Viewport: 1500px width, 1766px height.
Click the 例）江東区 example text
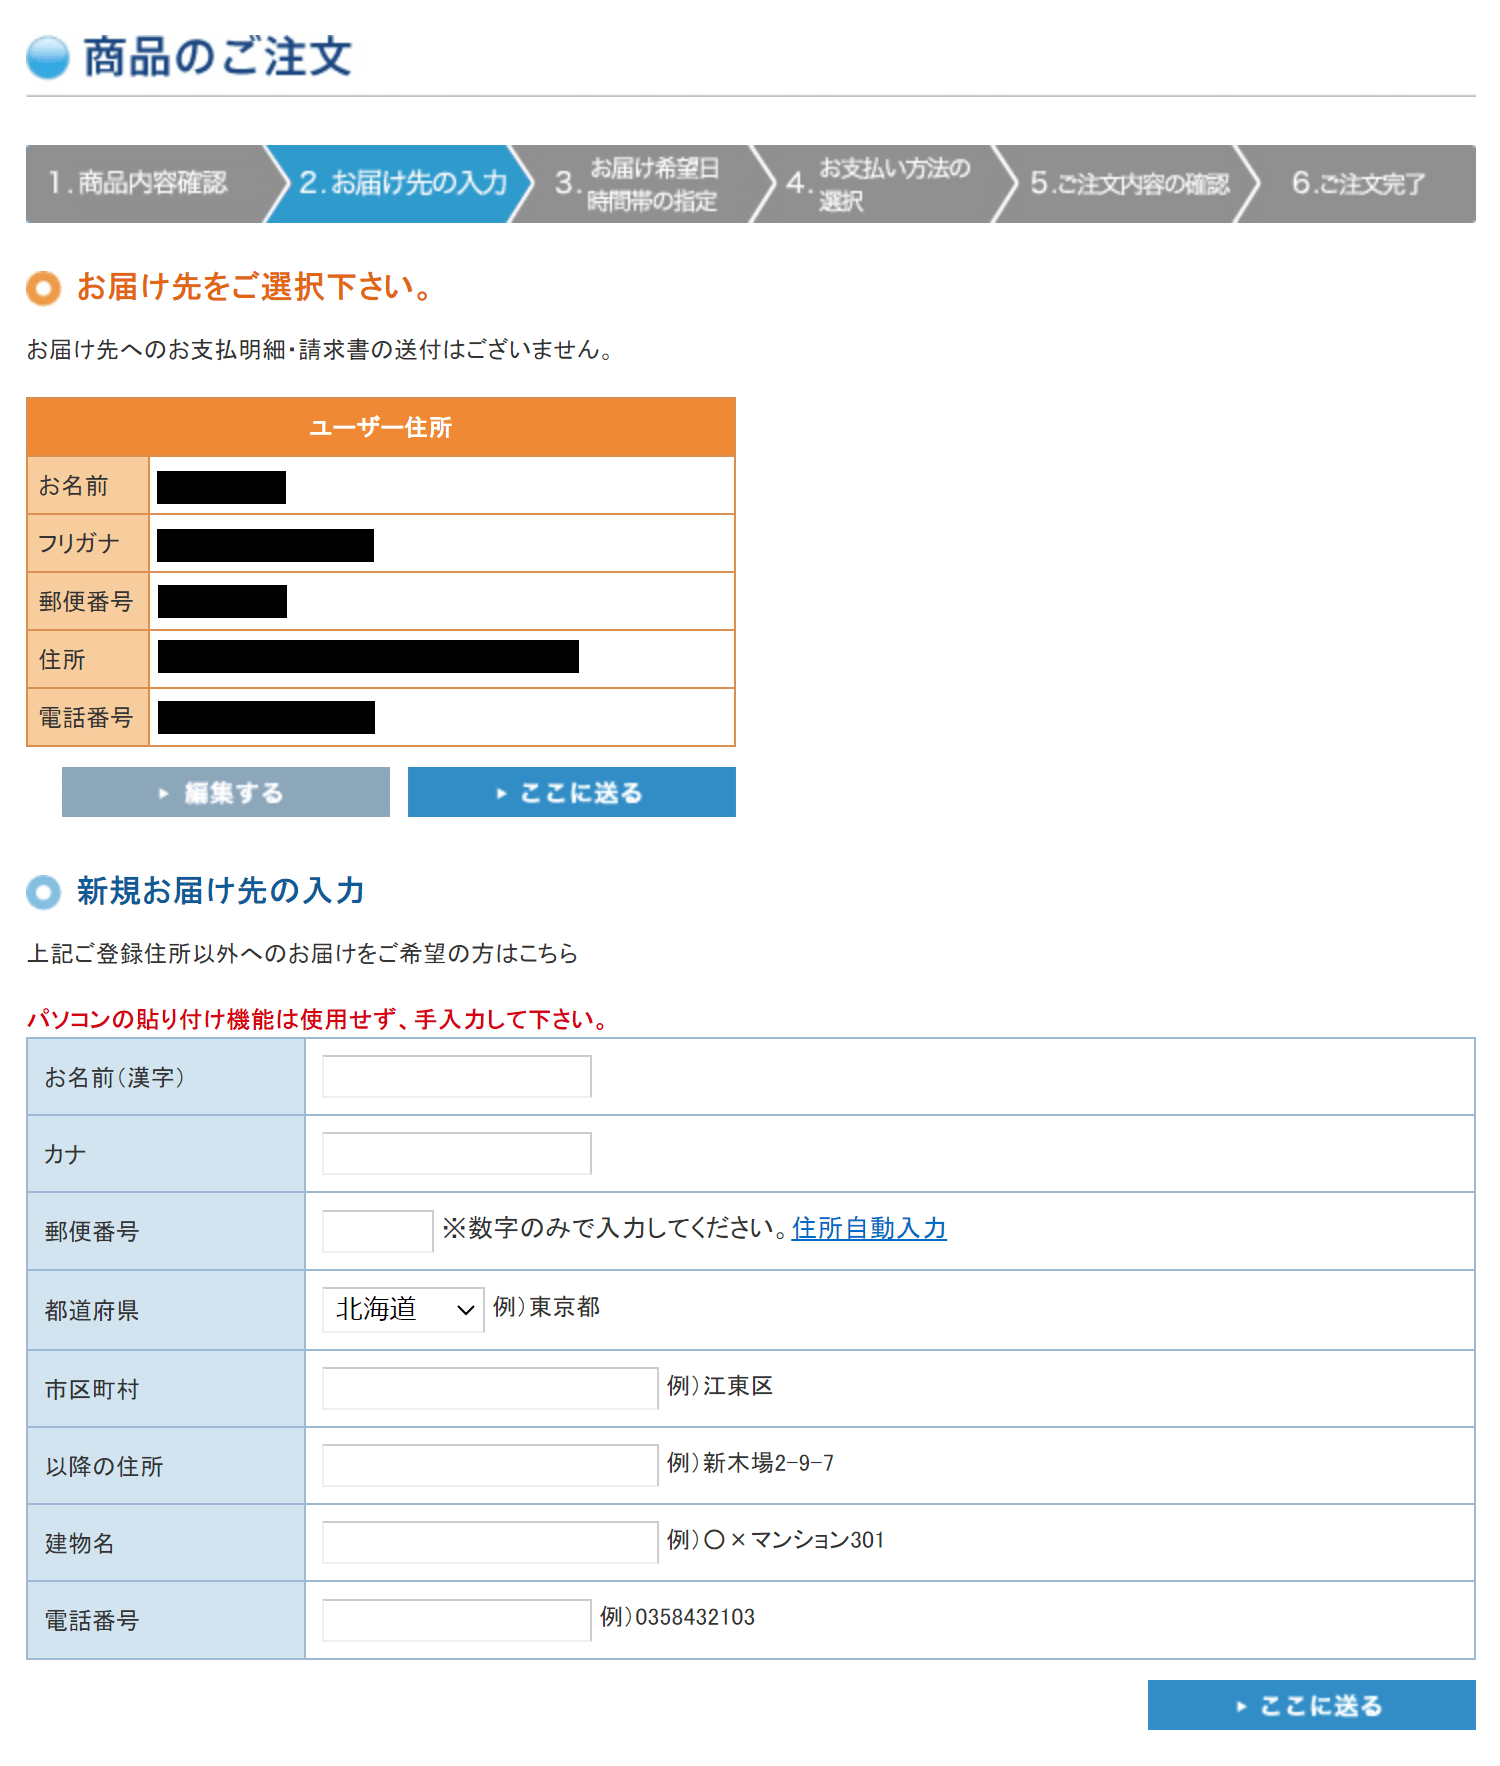pos(720,1385)
